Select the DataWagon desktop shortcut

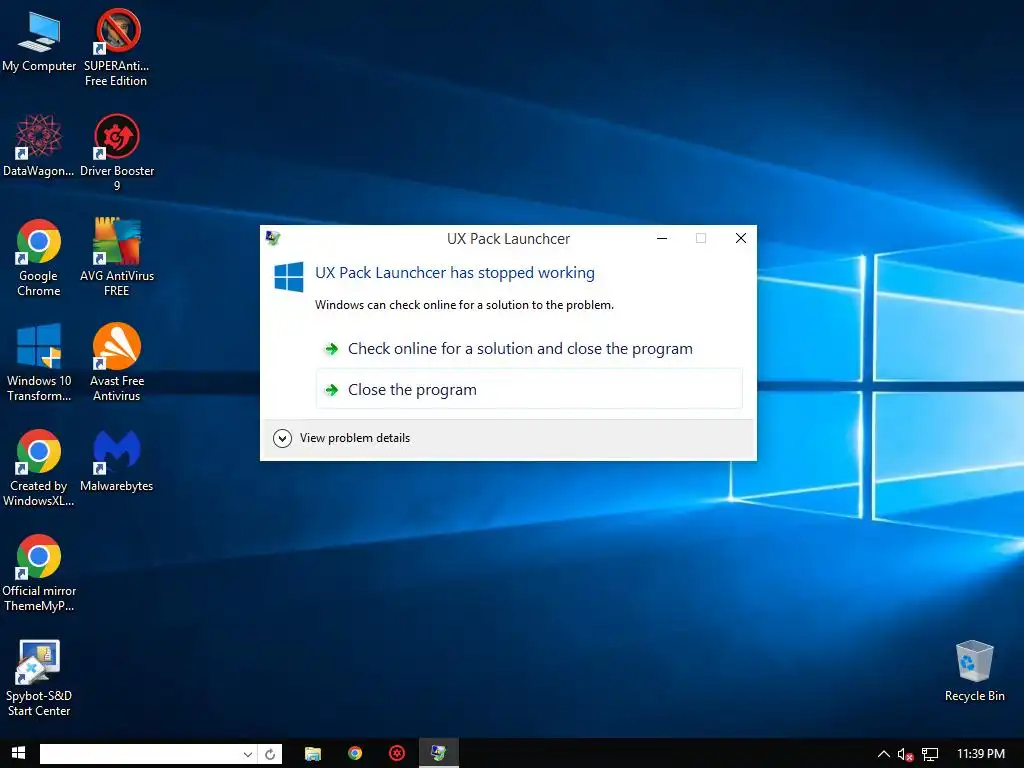[x=39, y=145]
